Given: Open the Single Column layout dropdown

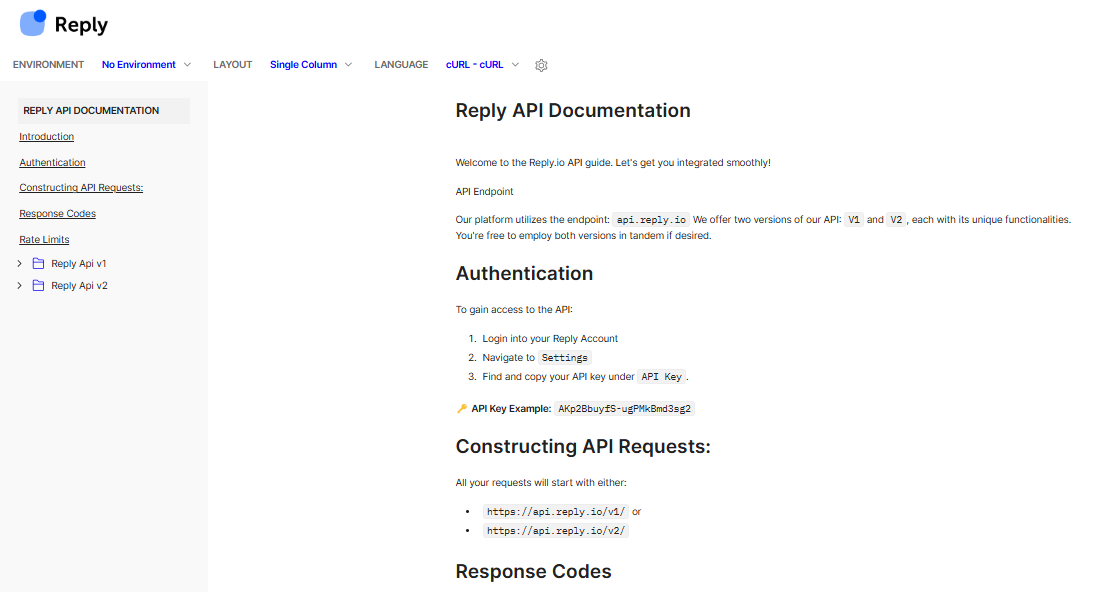Looking at the screenshot, I should (x=311, y=64).
